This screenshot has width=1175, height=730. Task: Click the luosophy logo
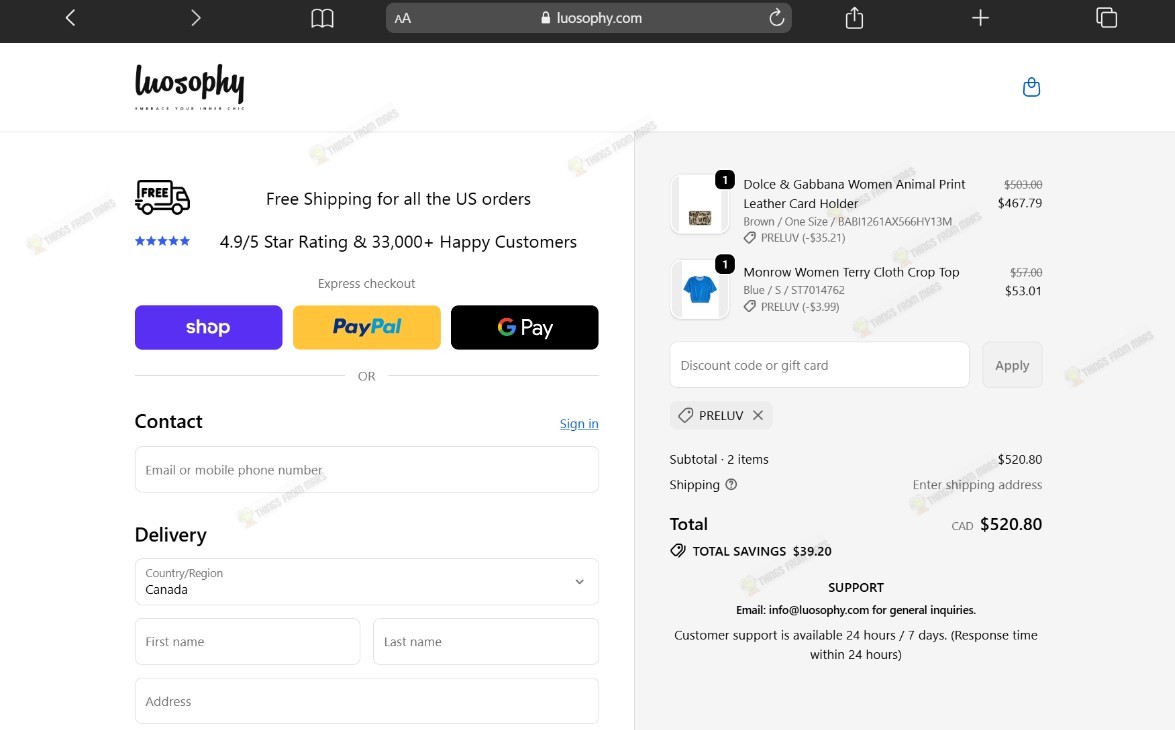pyautogui.click(x=190, y=87)
